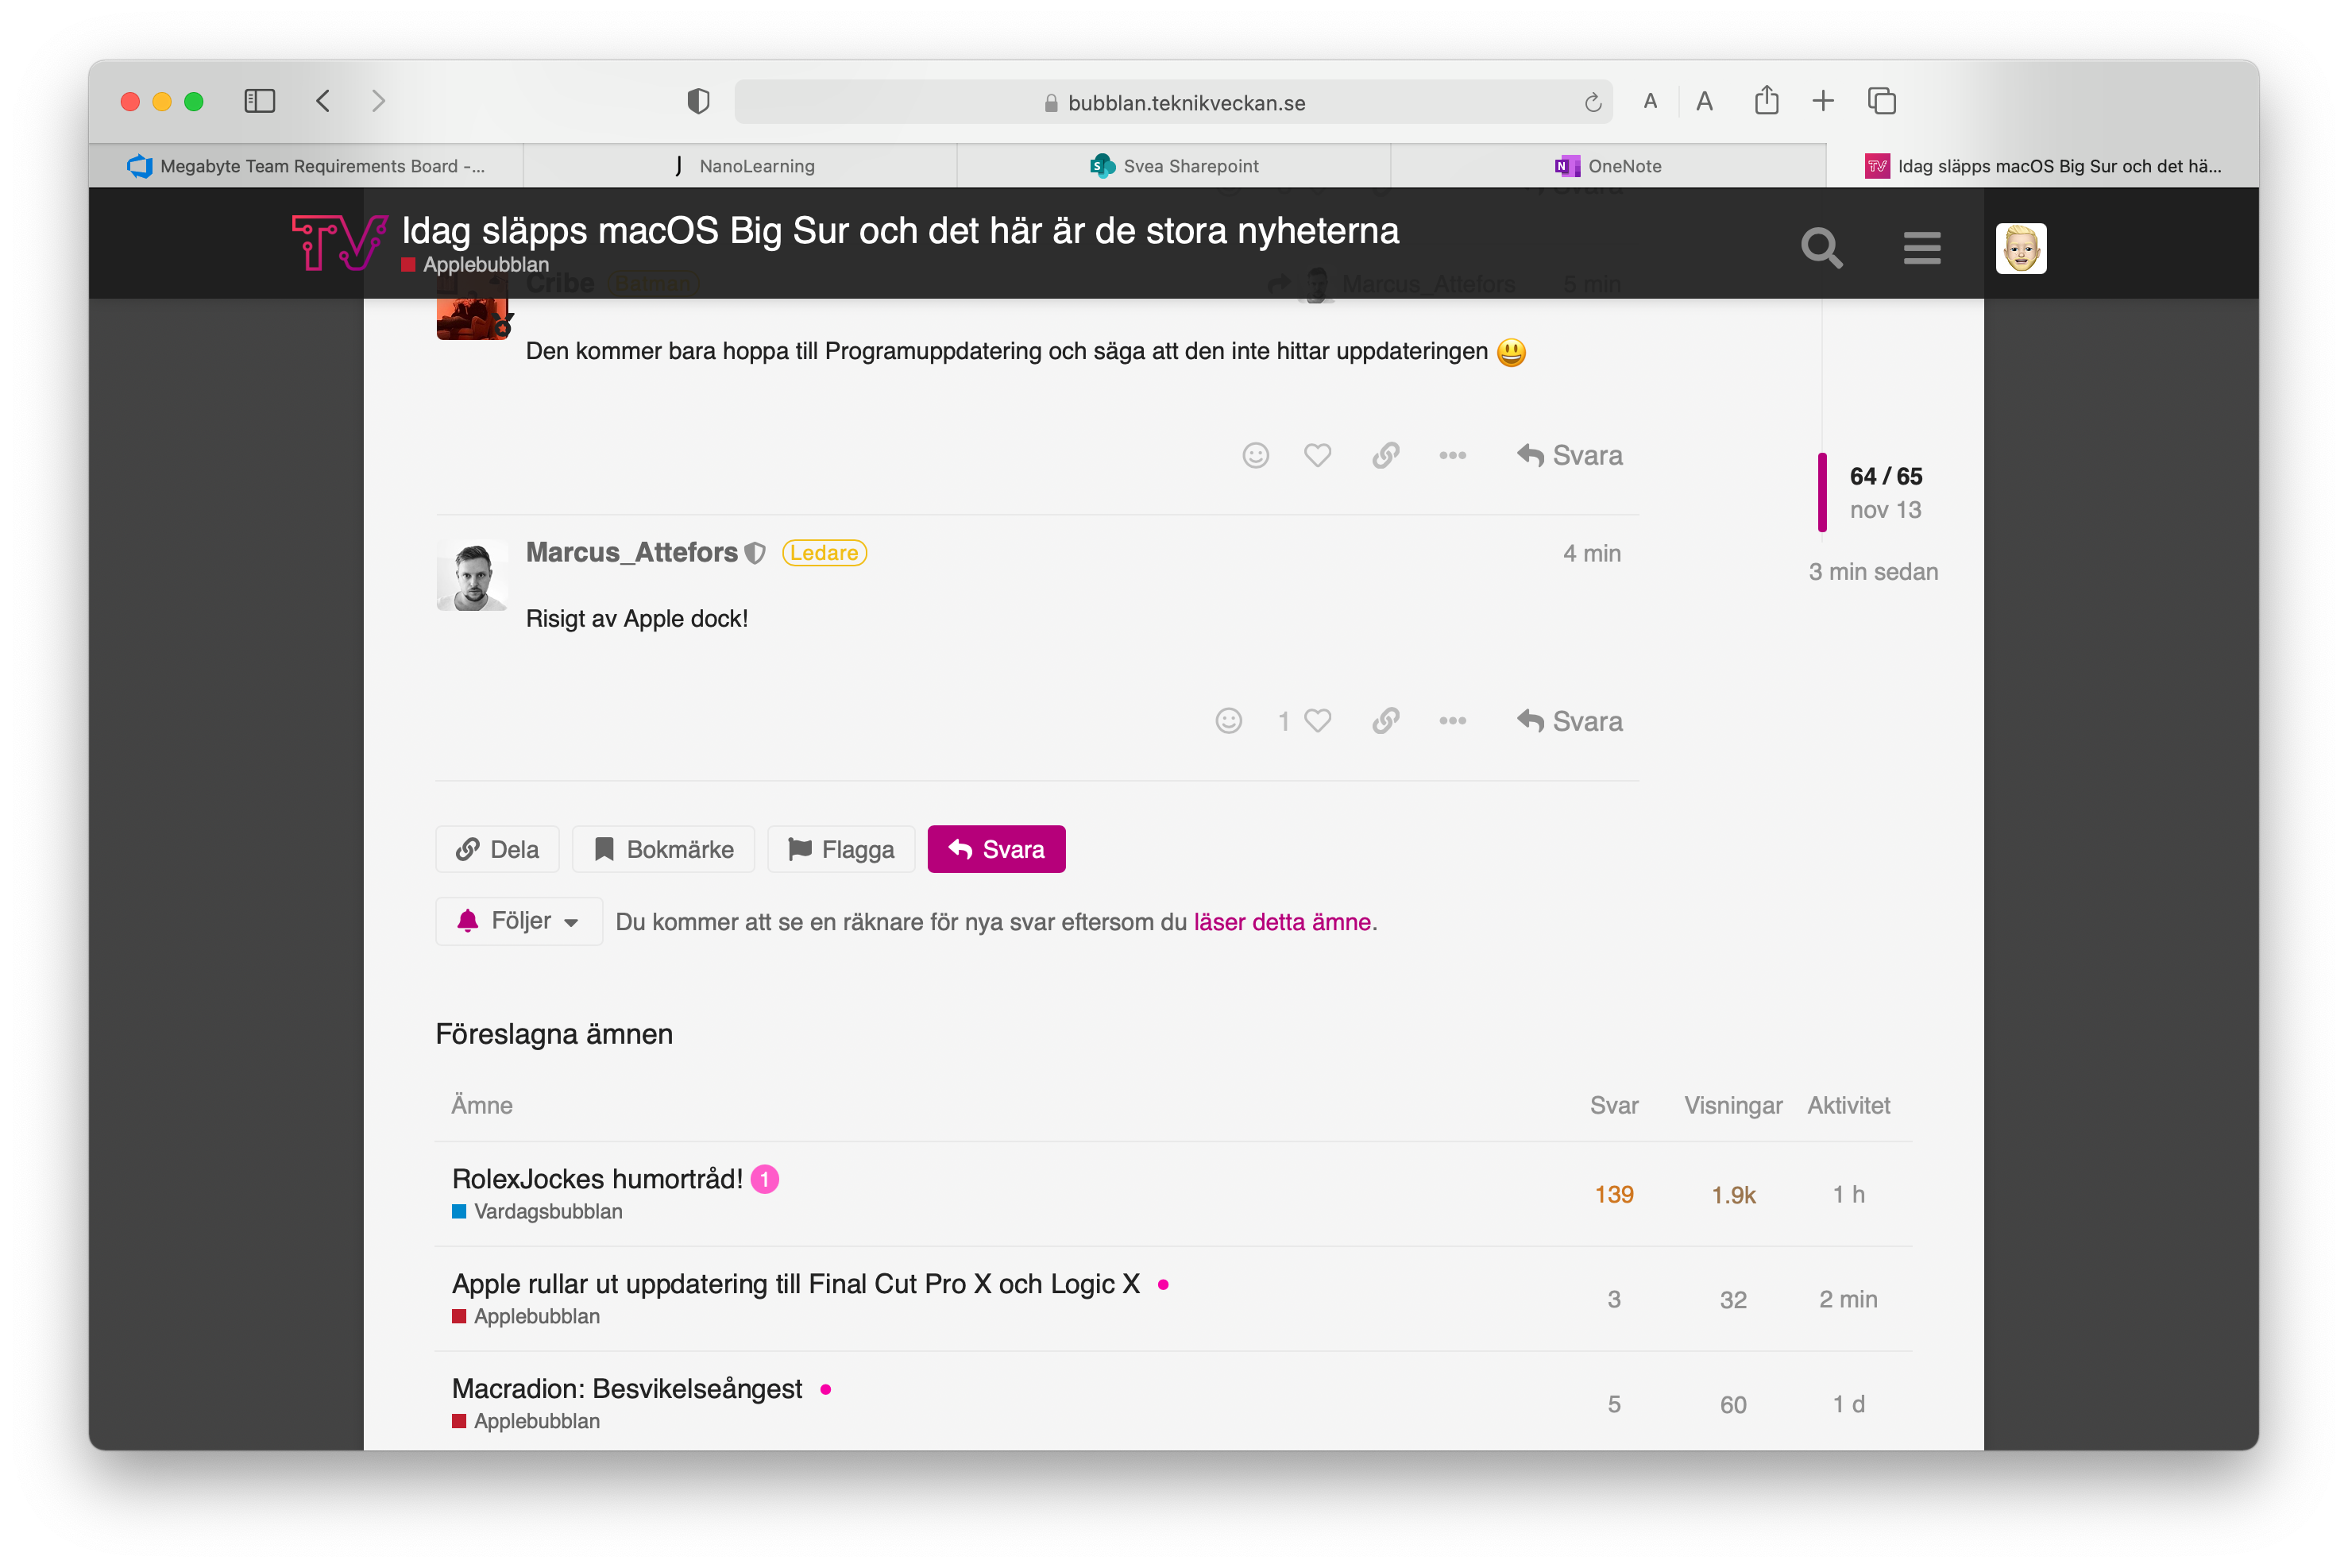This screenshot has width=2348, height=1568.
Task: Switch to the Svea Sharepoint tab
Action: coord(1174,166)
